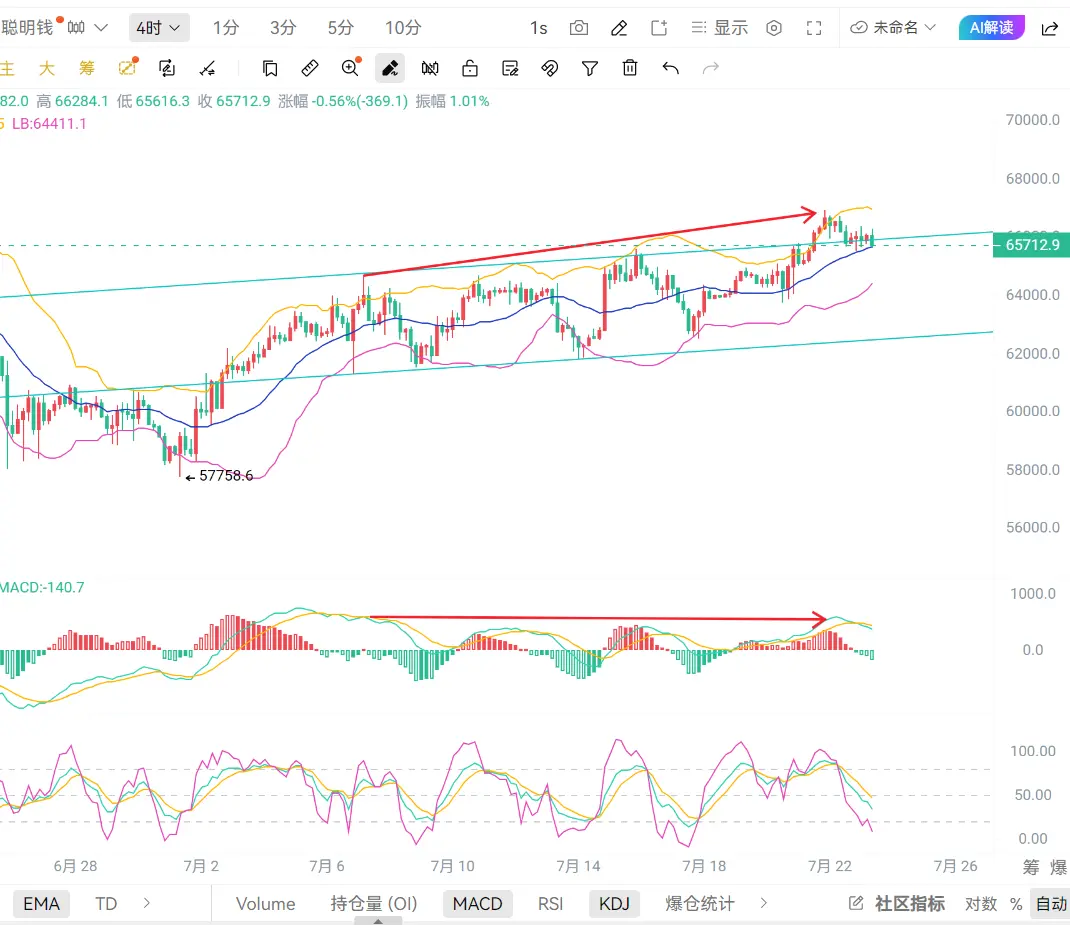The image size is (1070, 925).
Task: Click the camera screenshot icon
Action: 579,28
